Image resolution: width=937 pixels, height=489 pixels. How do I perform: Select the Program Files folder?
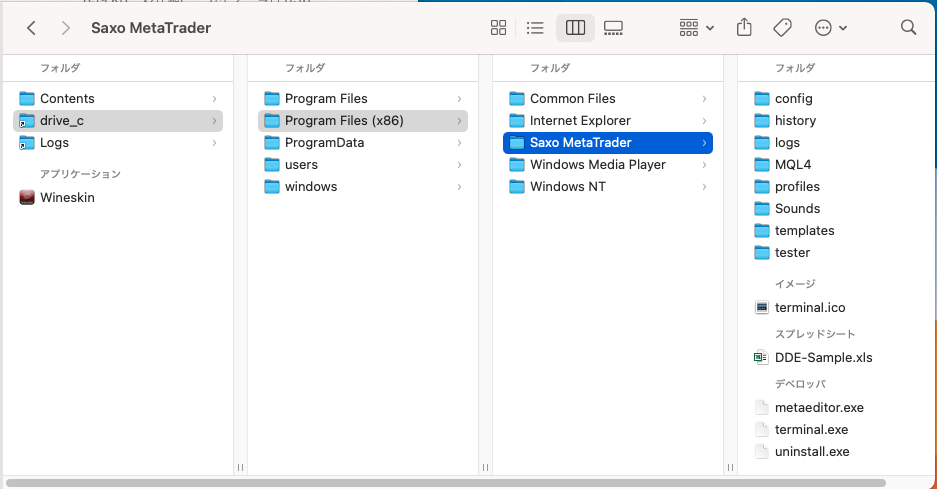[363, 99]
